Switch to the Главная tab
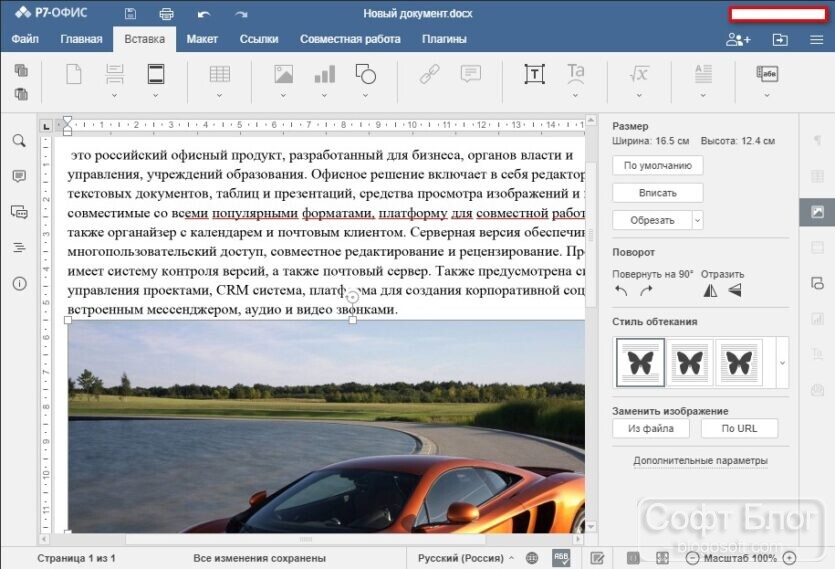This screenshot has height=569, width=835. coord(81,39)
